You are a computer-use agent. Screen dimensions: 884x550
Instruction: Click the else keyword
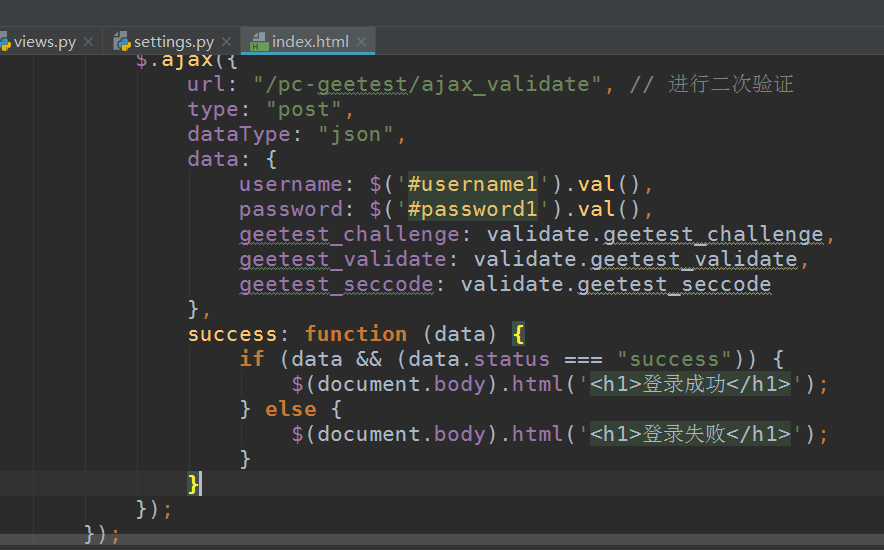click(x=291, y=409)
